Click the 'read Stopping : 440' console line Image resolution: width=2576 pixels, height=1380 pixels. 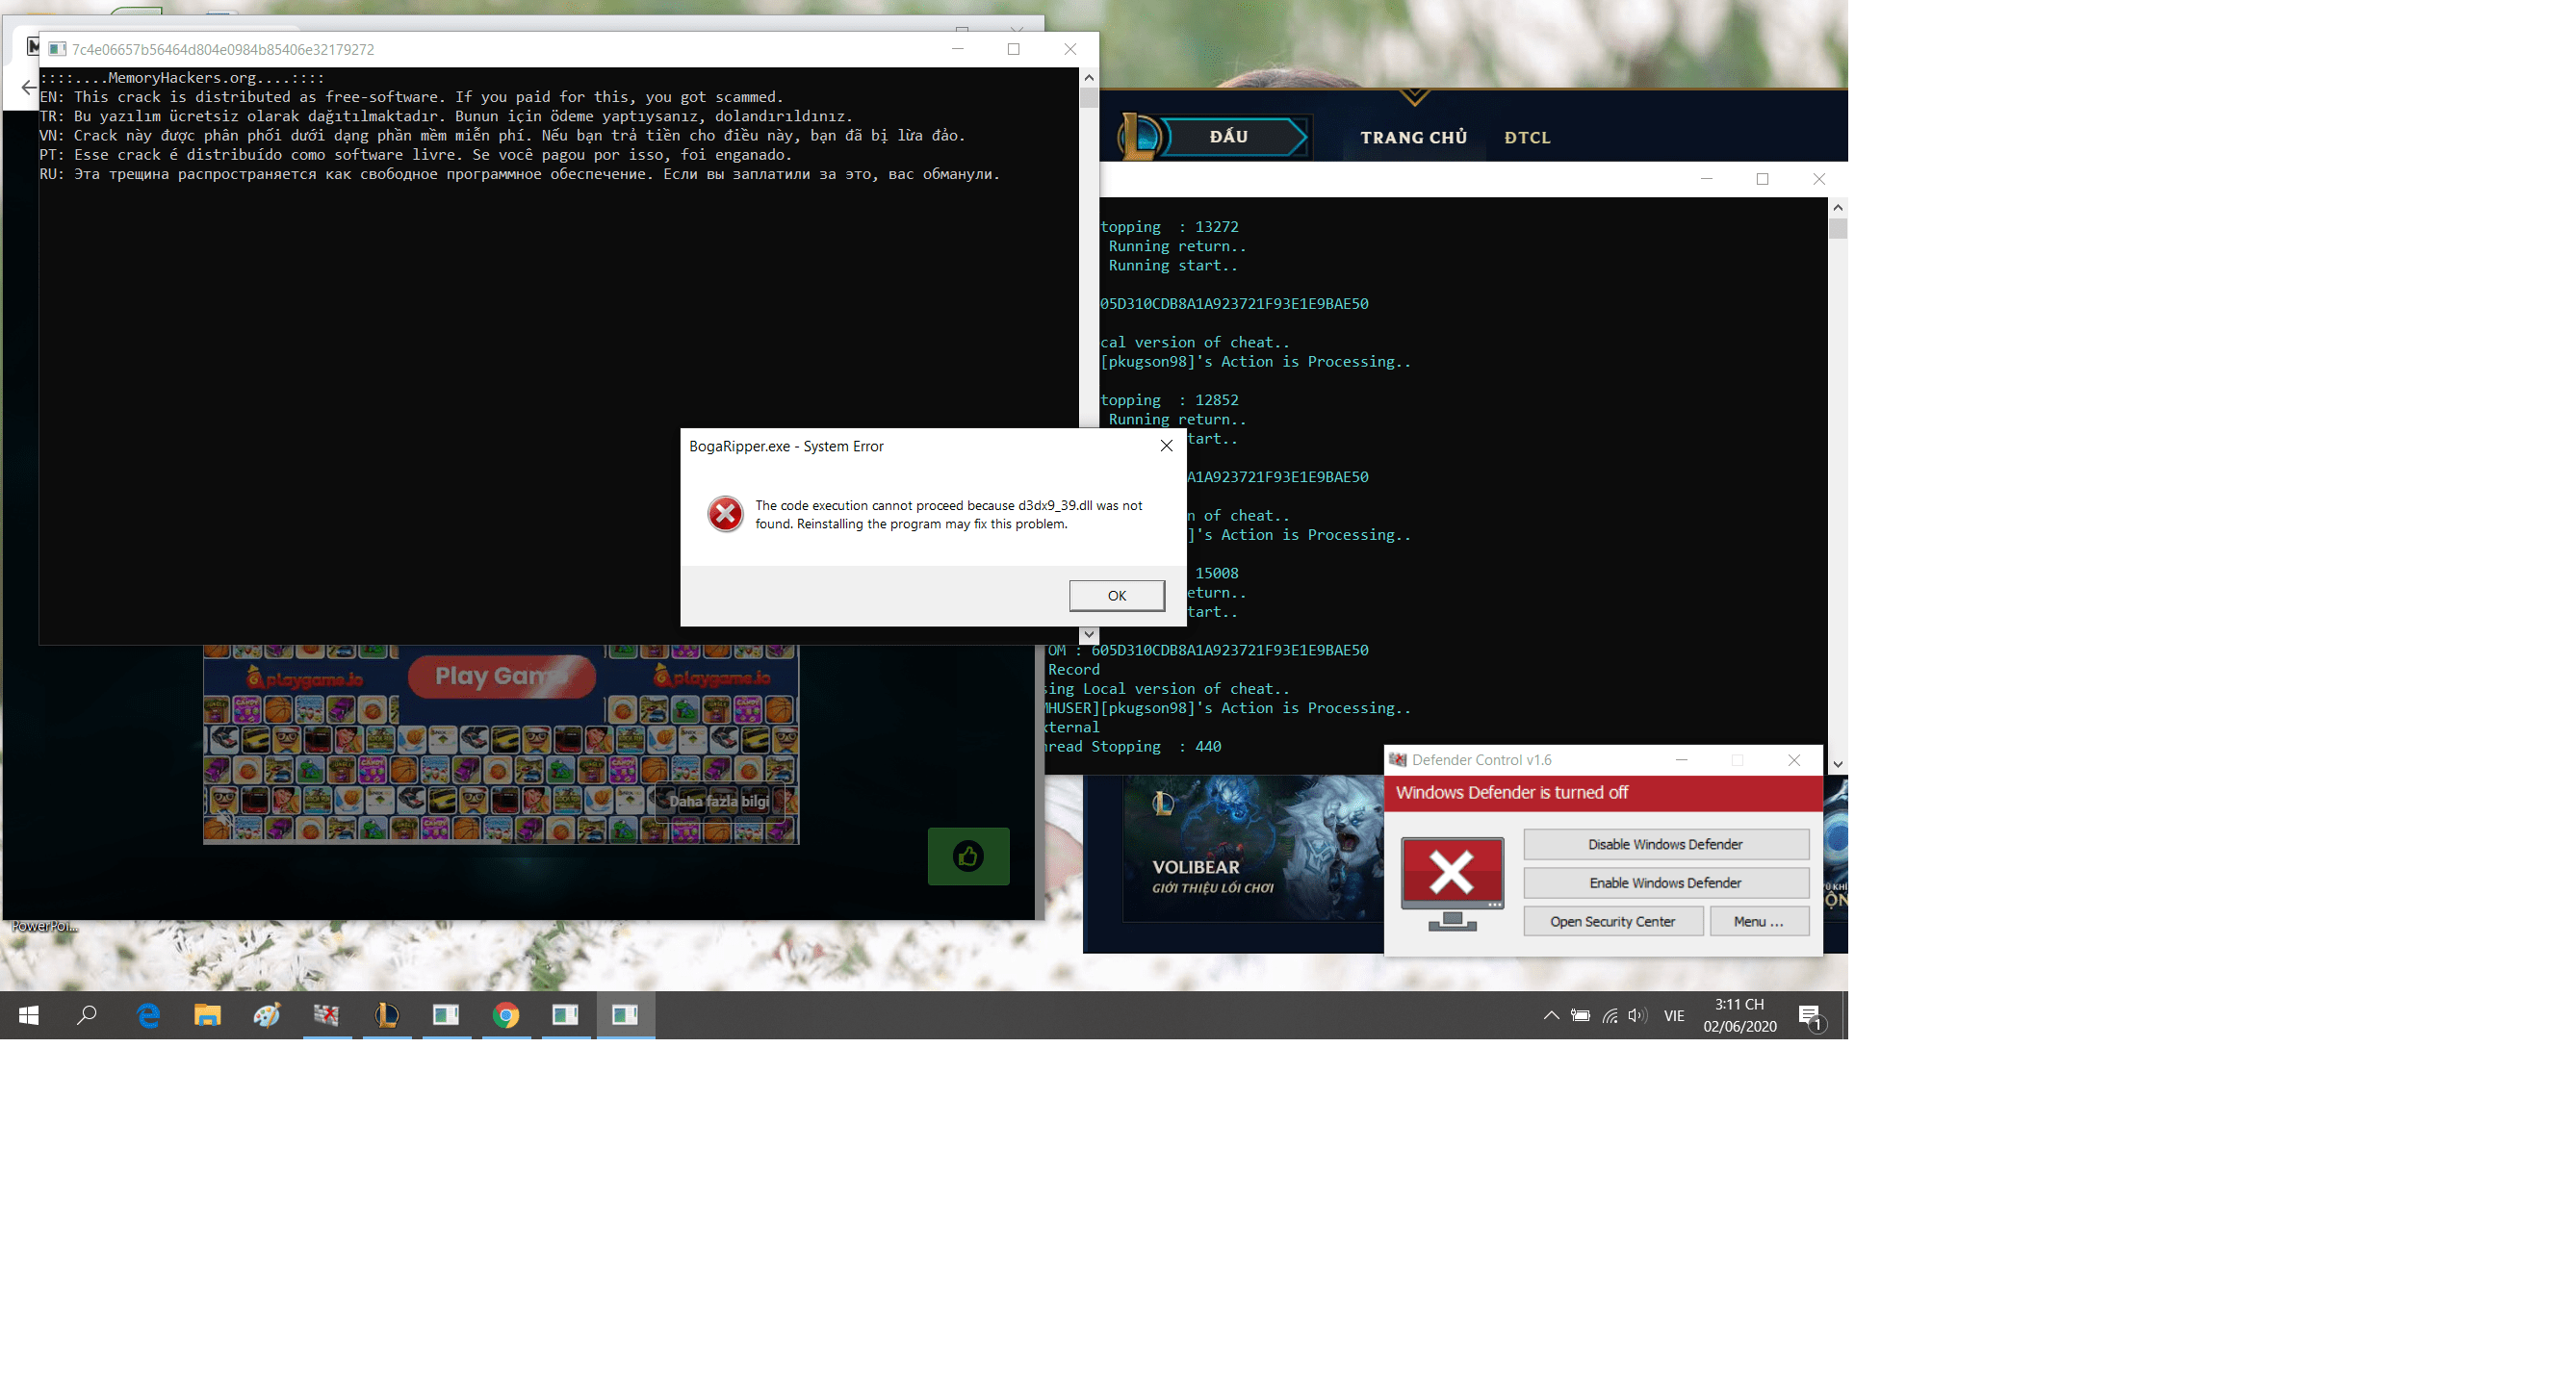click(x=1133, y=746)
